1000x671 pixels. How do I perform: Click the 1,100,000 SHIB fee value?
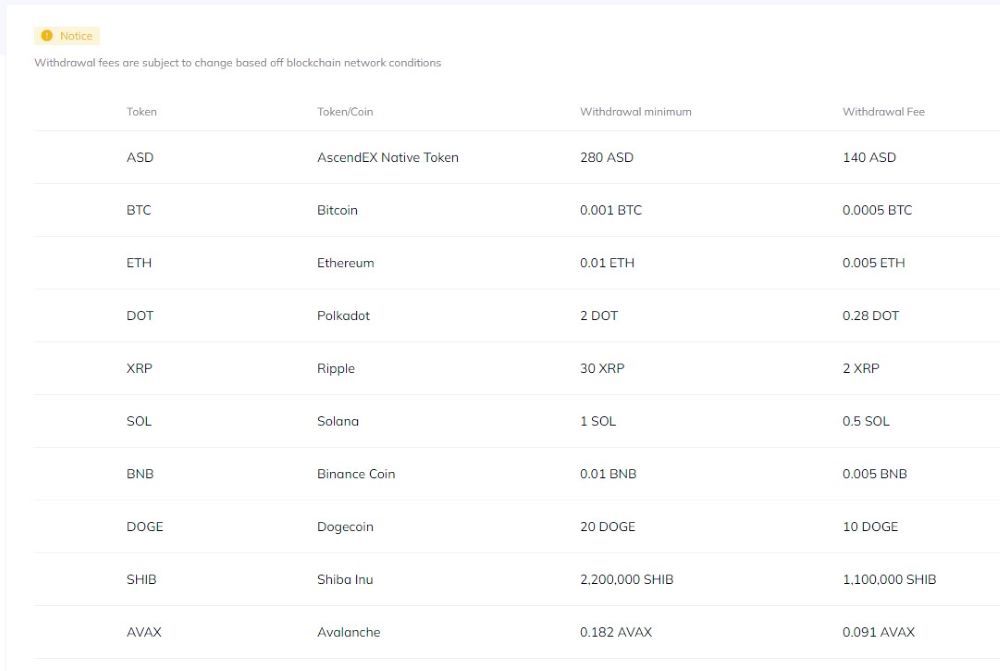coord(889,580)
